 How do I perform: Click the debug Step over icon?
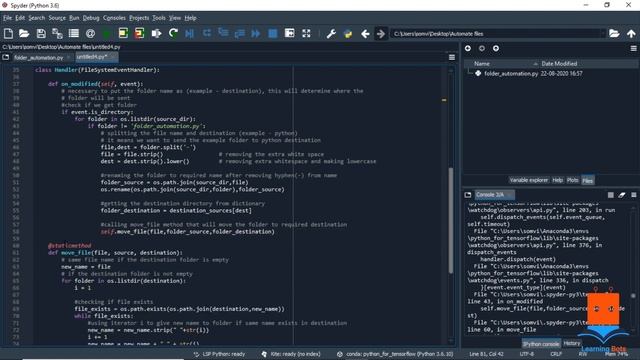pyautogui.click(x=207, y=33)
